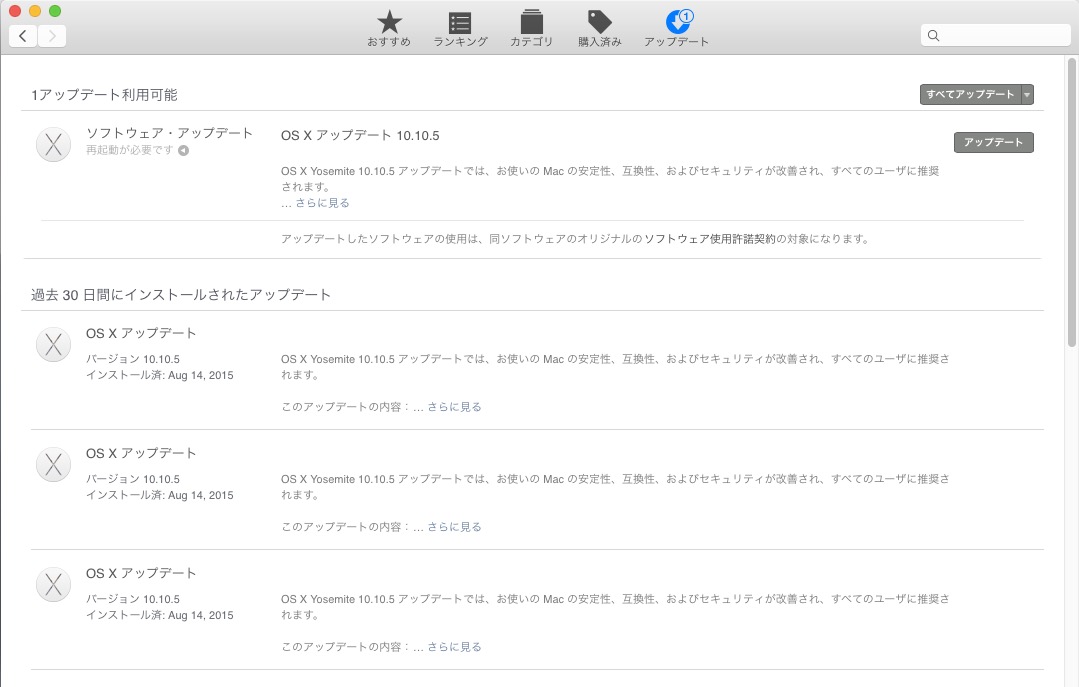The width and height of the screenshot is (1079, 687).
Task: Click the アップデート button for OS X 10.10.5
Action: click(x=993, y=142)
